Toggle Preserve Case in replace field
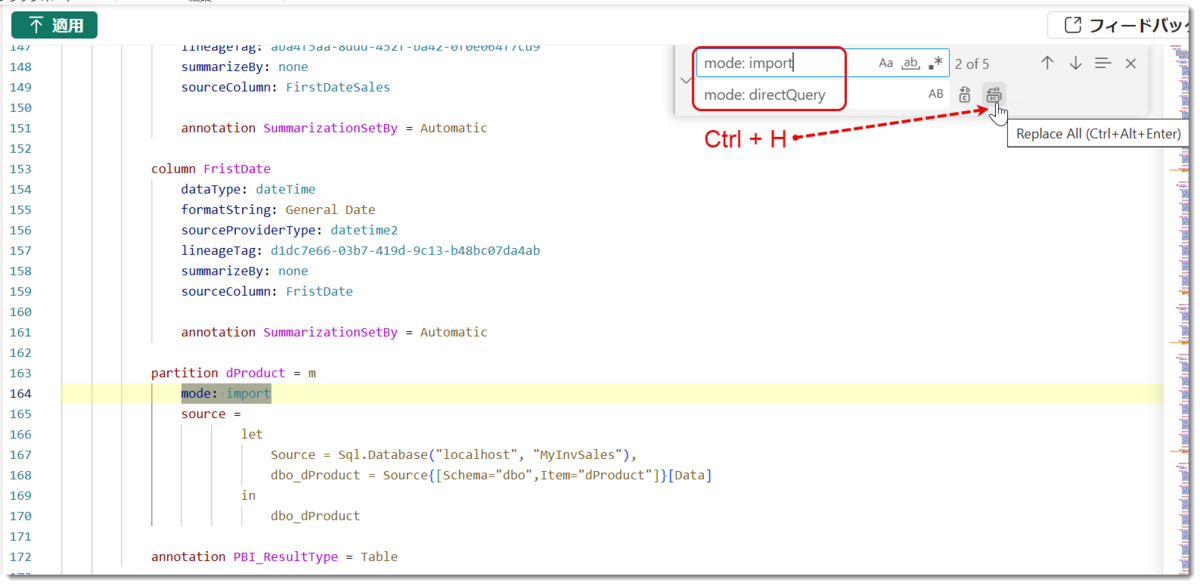 [936, 94]
